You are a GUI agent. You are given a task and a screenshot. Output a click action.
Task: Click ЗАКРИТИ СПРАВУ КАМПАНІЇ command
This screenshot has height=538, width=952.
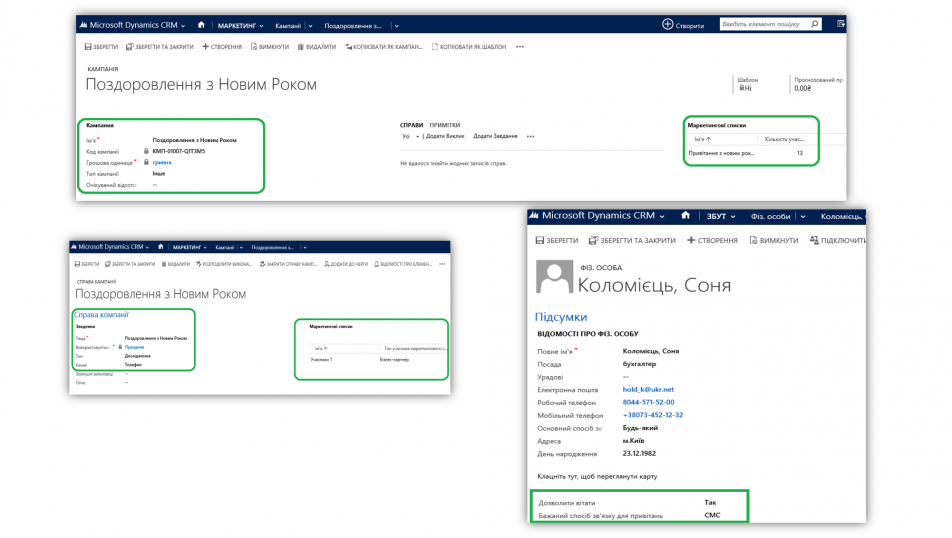click(288, 264)
